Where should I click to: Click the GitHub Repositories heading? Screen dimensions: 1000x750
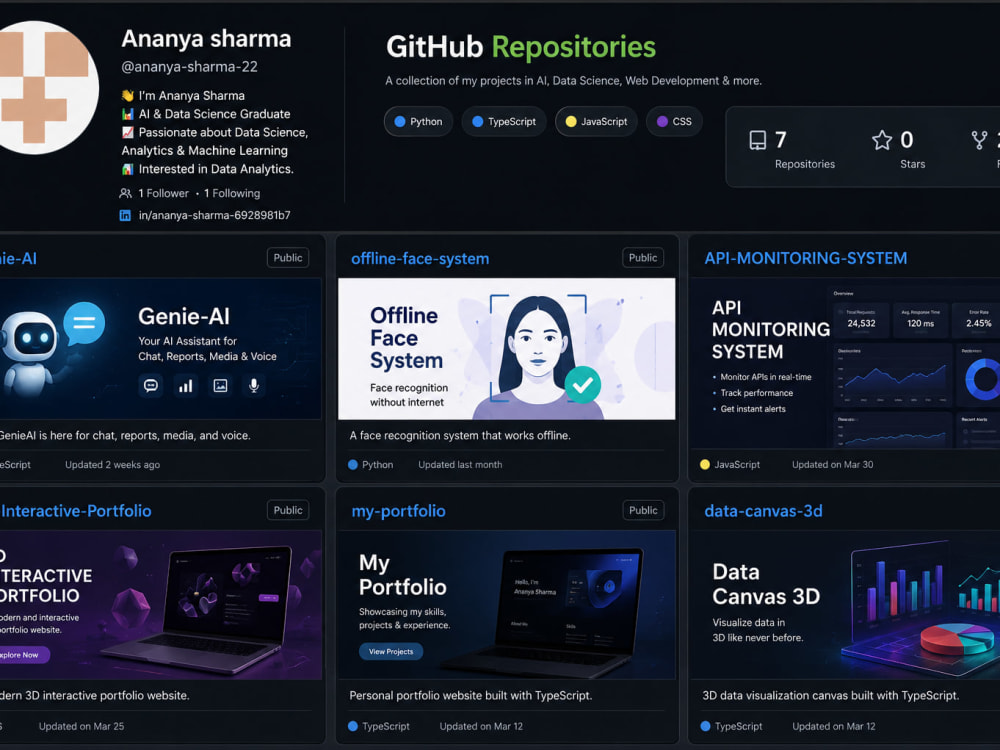tap(520, 47)
